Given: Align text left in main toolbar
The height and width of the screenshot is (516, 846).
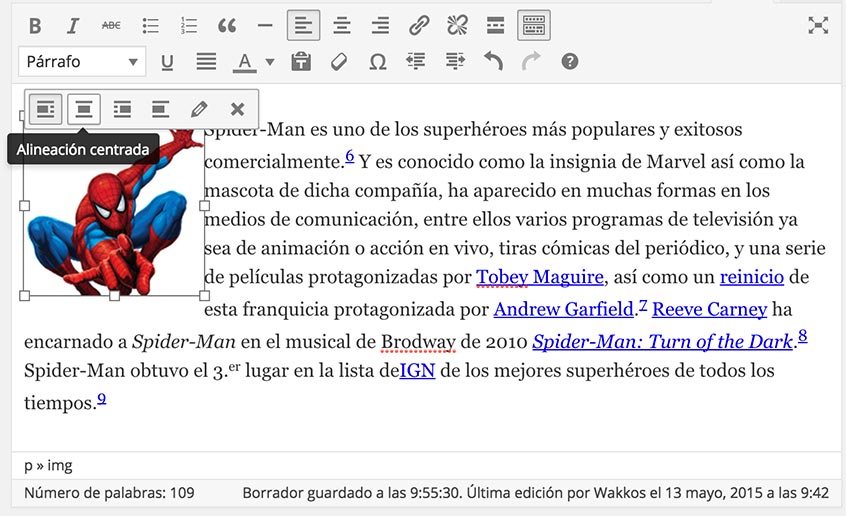Looking at the screenshot, I should click(303, 25).
